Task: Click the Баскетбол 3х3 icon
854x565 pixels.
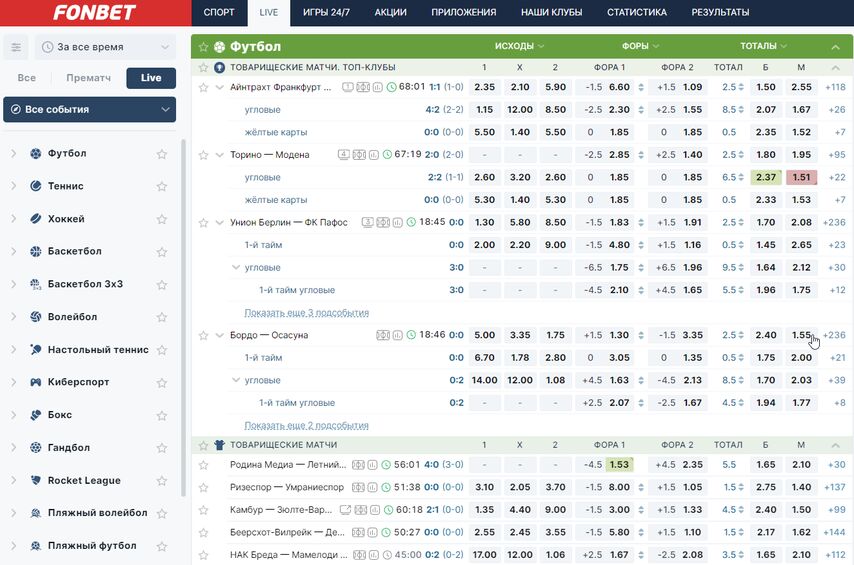Action: [x=36, y=284]
